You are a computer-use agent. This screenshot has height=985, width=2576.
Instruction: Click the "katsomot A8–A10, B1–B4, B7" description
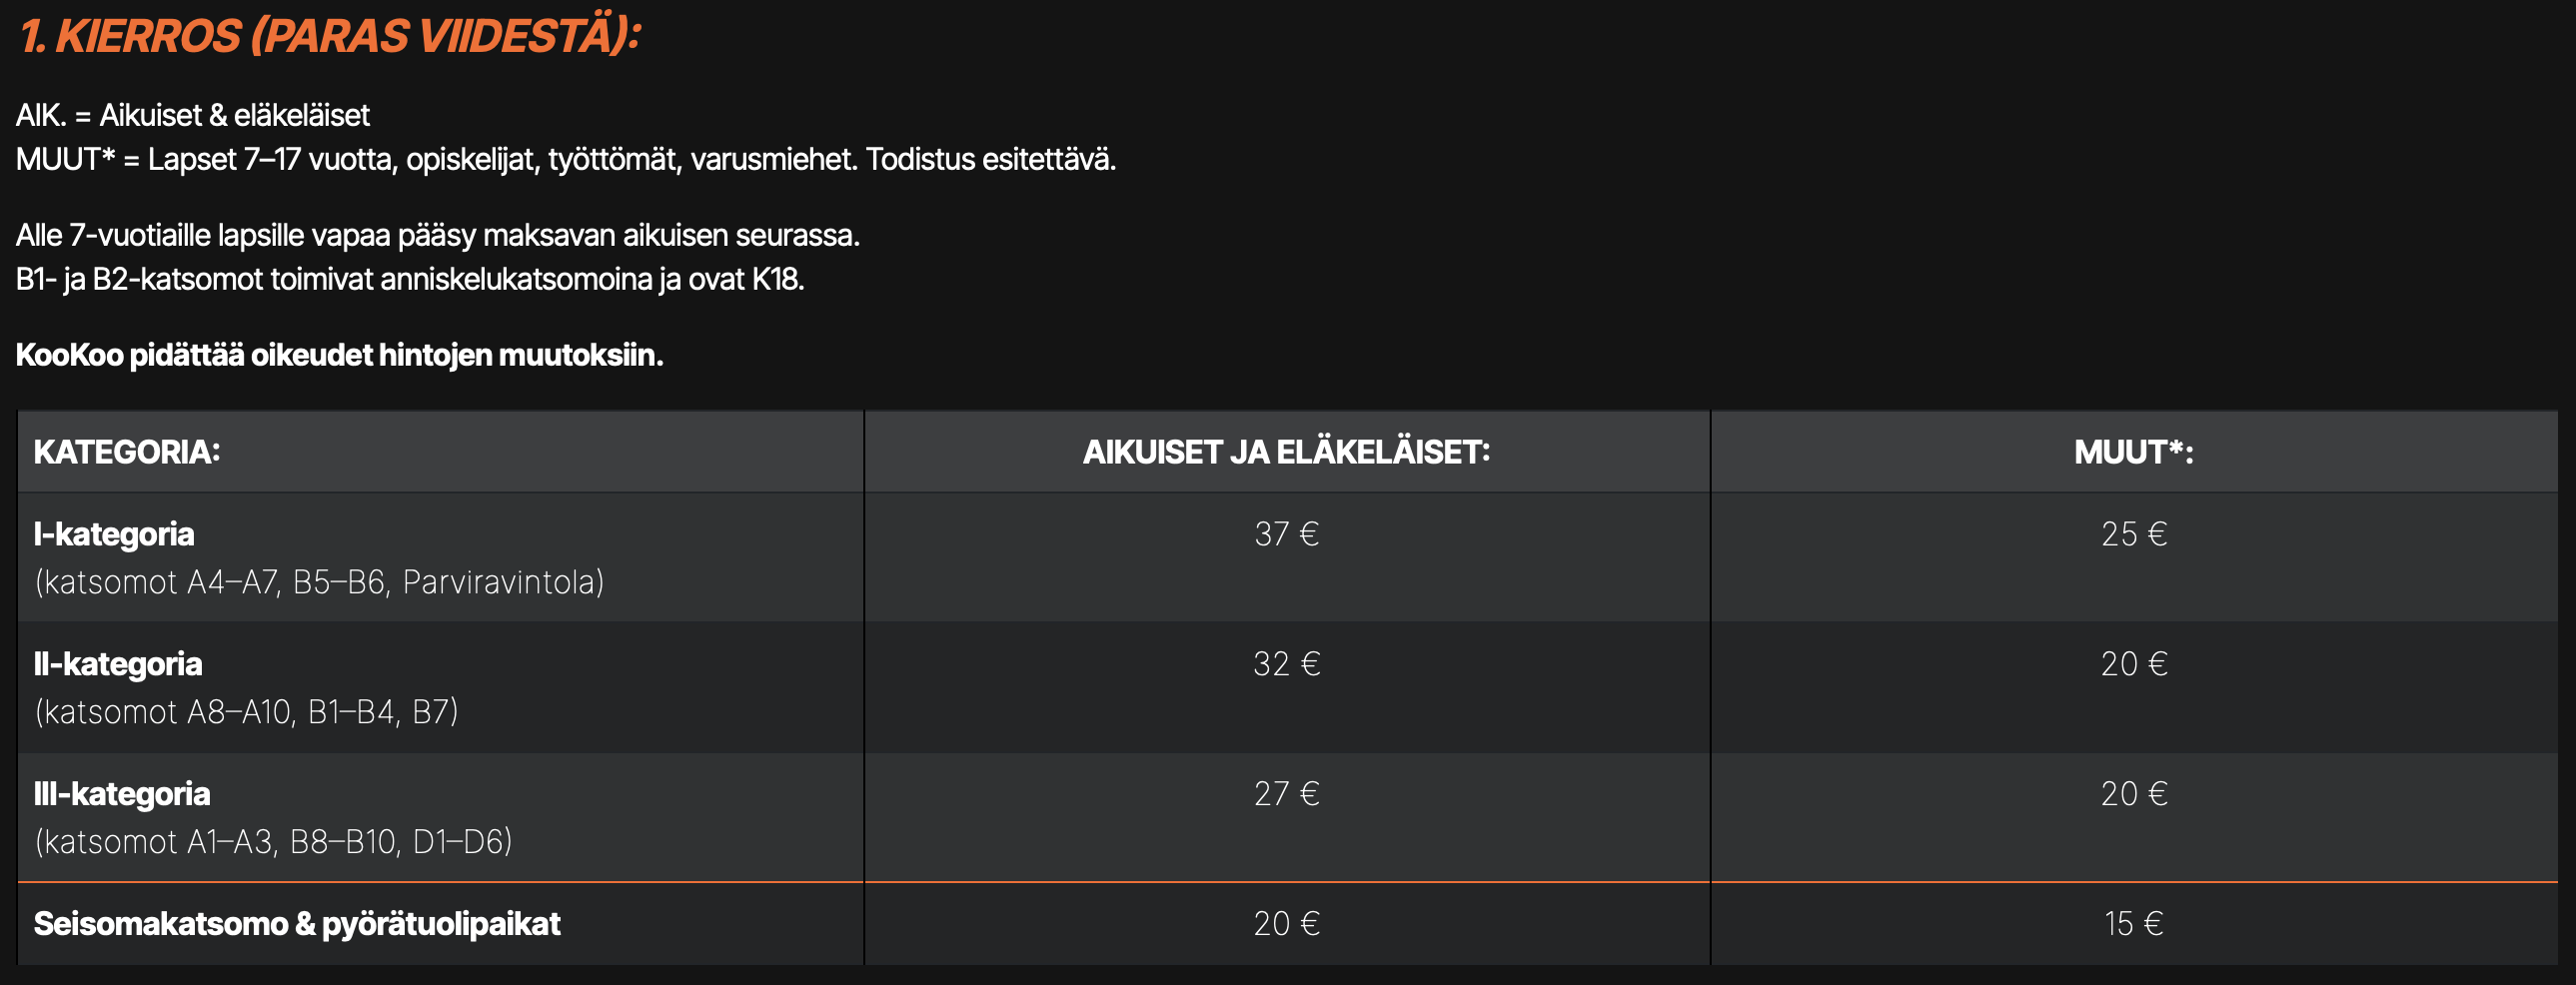[x=246, y=712]
